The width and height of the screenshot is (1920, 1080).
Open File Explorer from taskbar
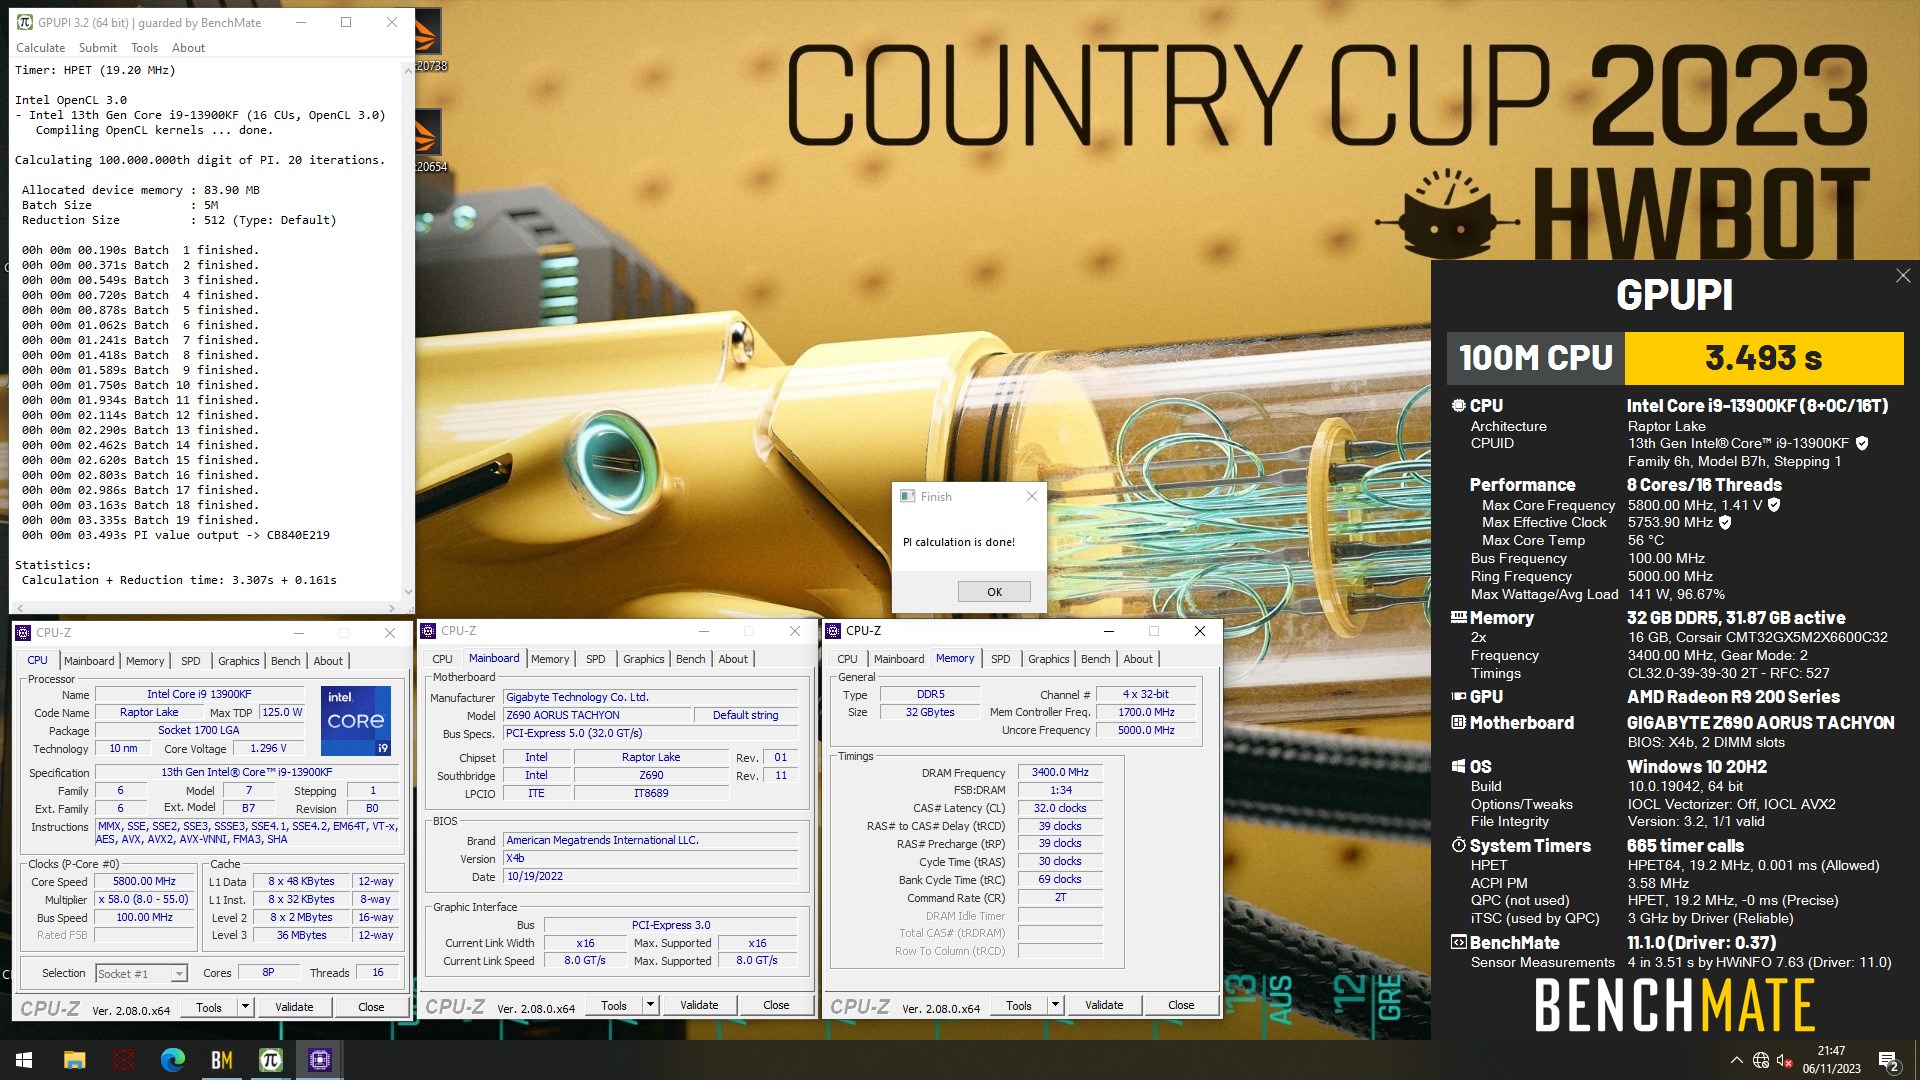coord(74,1060)
